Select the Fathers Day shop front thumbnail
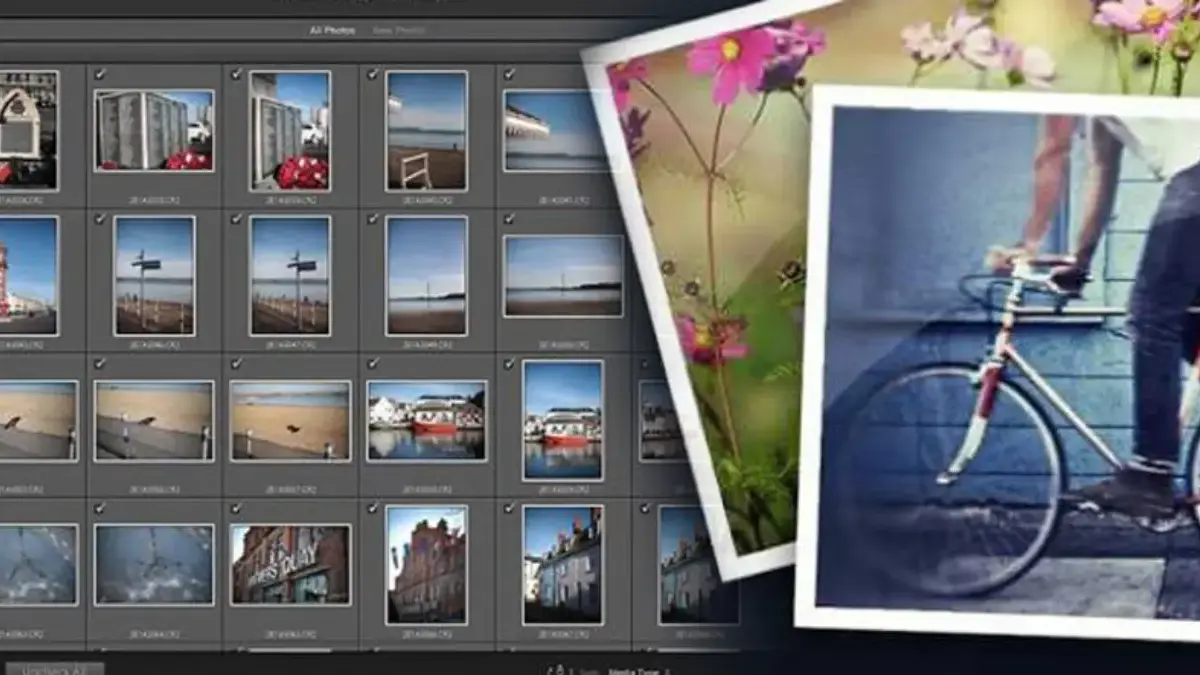Image resolution: width=1200 pixels, height=675 pixels. (x=290, y=565)
